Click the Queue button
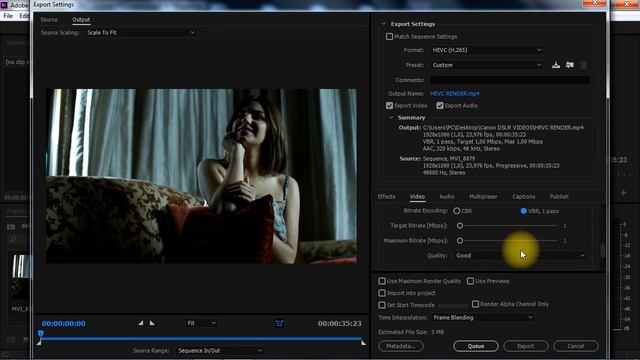This screenshot has height=360, width=640. tap(476, 346)
